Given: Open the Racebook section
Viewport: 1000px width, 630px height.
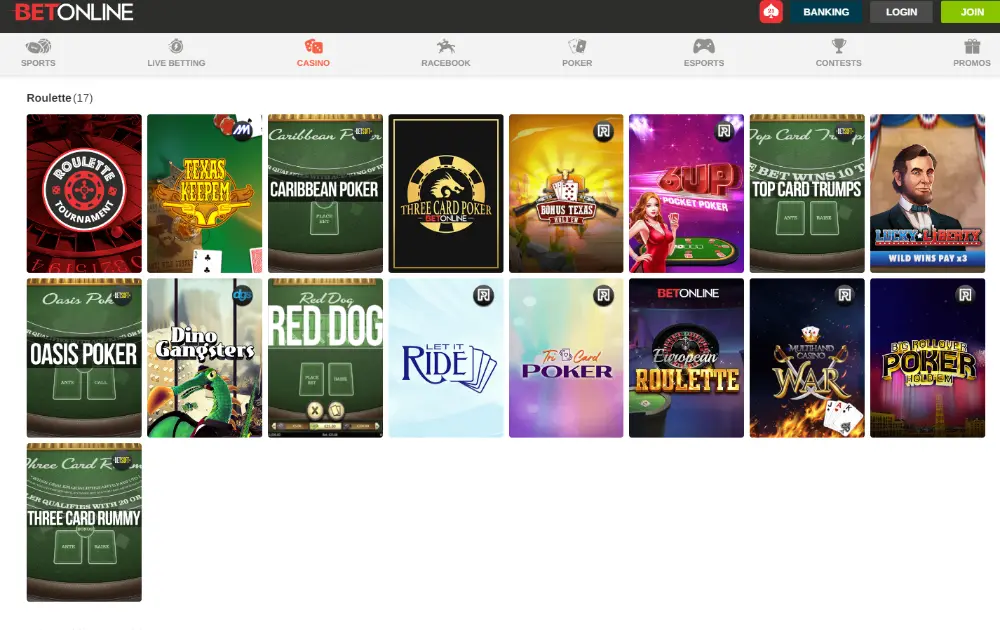Looking at the screenshot, I should [x=446, y=54].
